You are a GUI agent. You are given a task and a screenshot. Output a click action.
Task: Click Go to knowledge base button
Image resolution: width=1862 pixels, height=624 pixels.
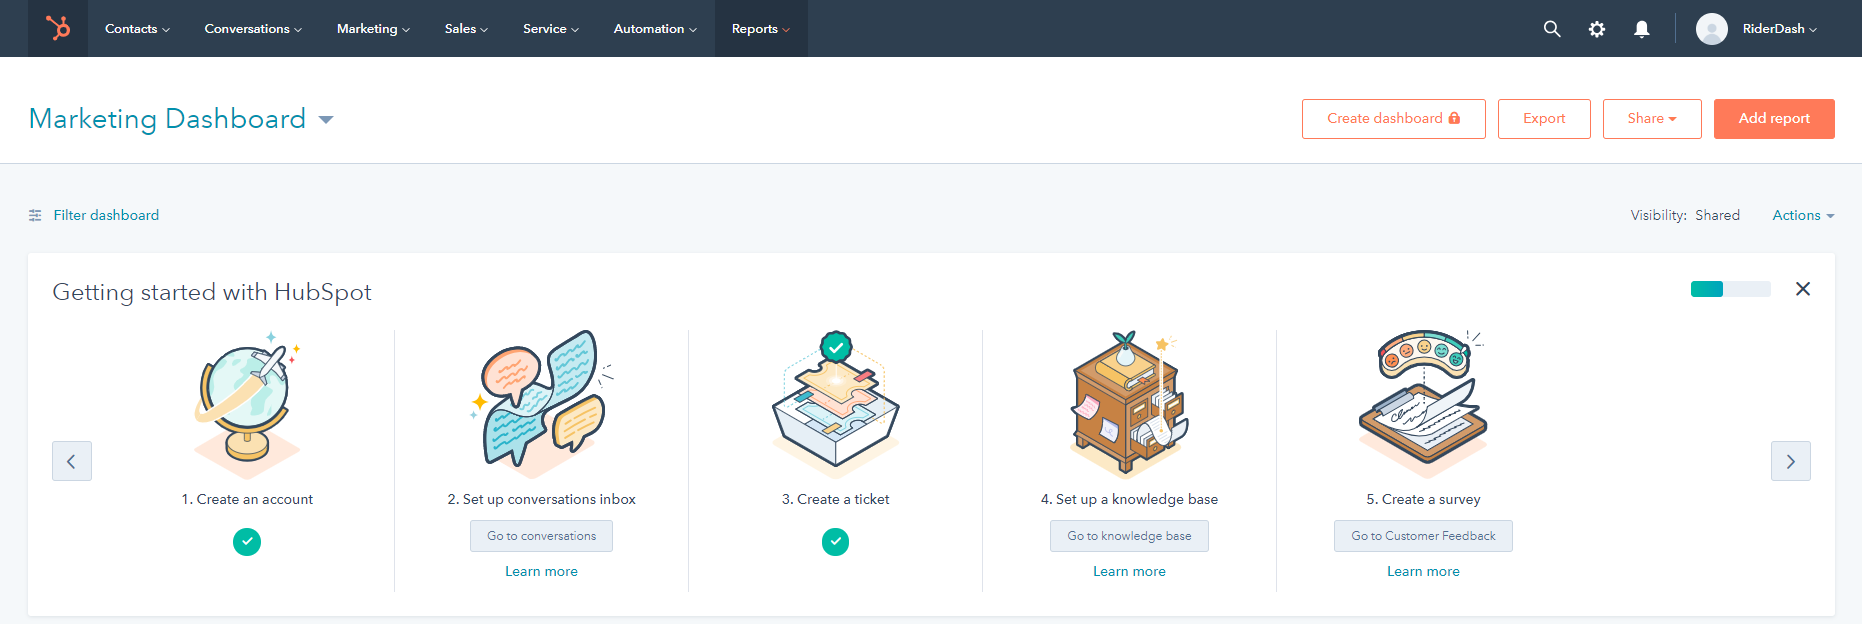[x=1129, y=536]
